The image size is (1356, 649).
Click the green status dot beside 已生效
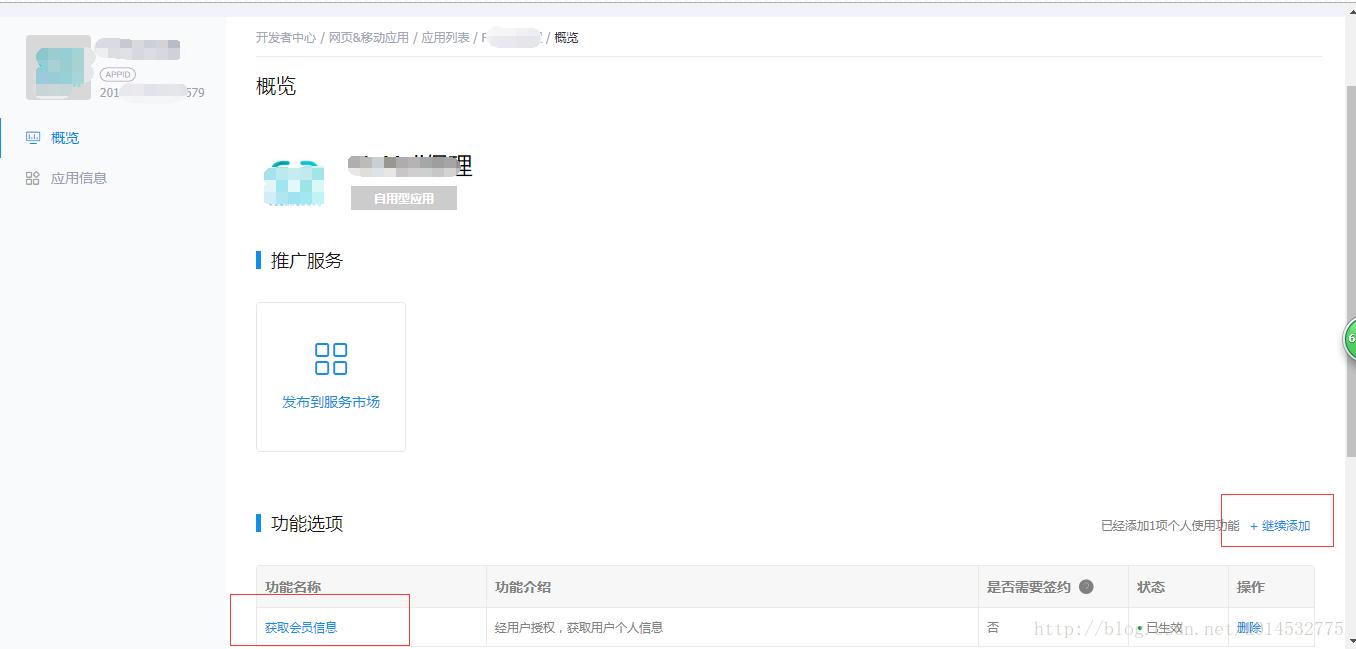1138,627
